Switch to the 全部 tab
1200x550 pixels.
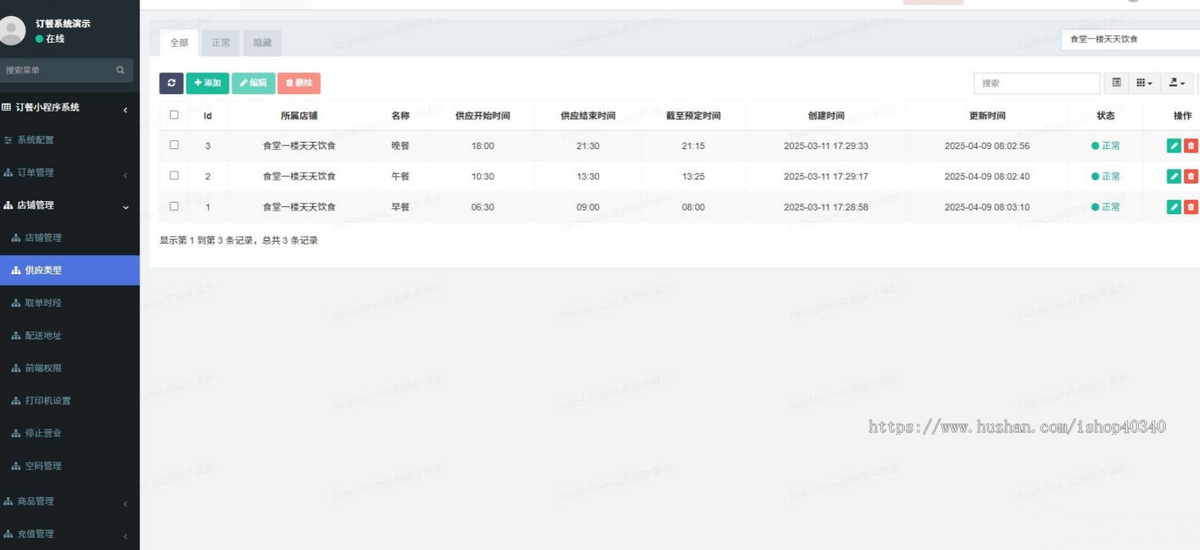[x=179, y=43]
